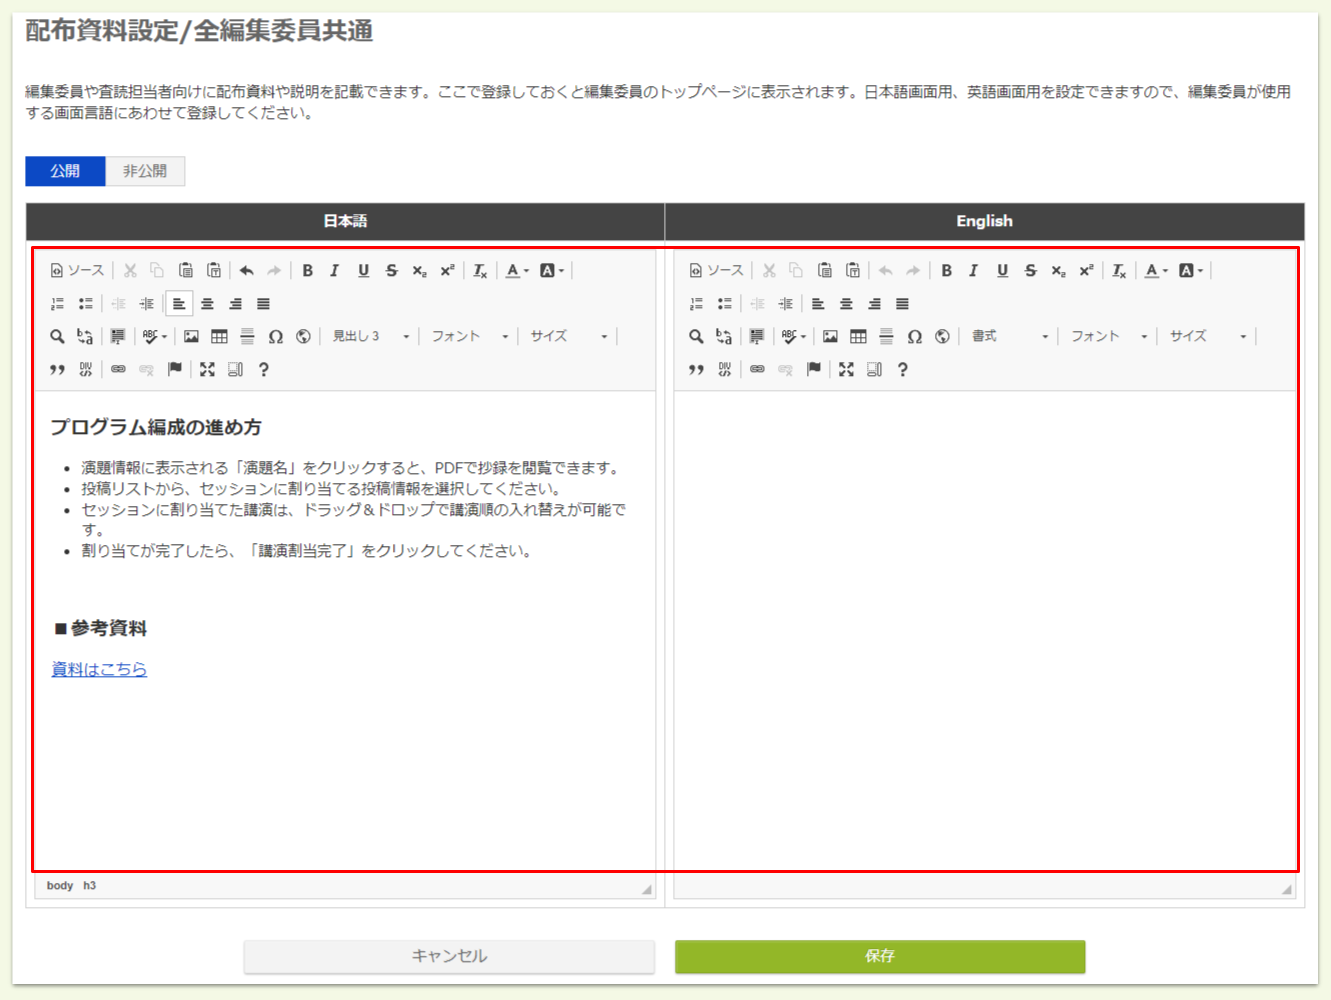This screenshot has width=1331, height=1000.
Task: Select the 日本語 column header
Action: tap(345, 221)
